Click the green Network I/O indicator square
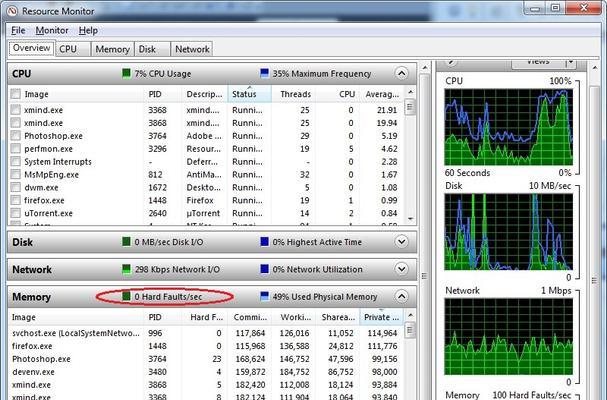The height and width of the screenshot is (400, 607). click(x=126, y=269)
